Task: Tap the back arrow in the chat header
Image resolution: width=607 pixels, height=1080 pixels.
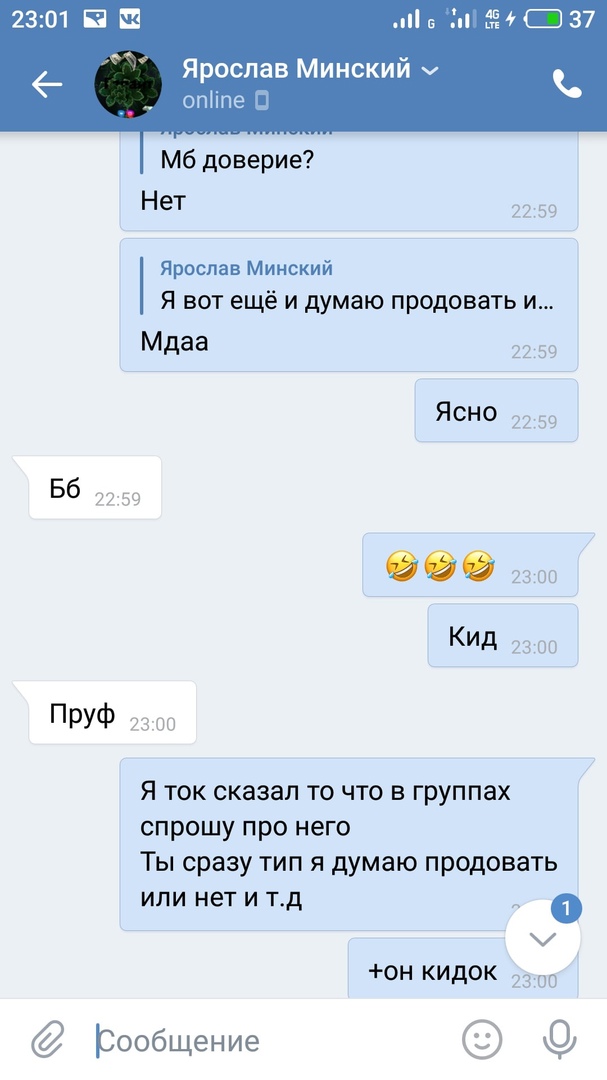Action: point(47,85)
